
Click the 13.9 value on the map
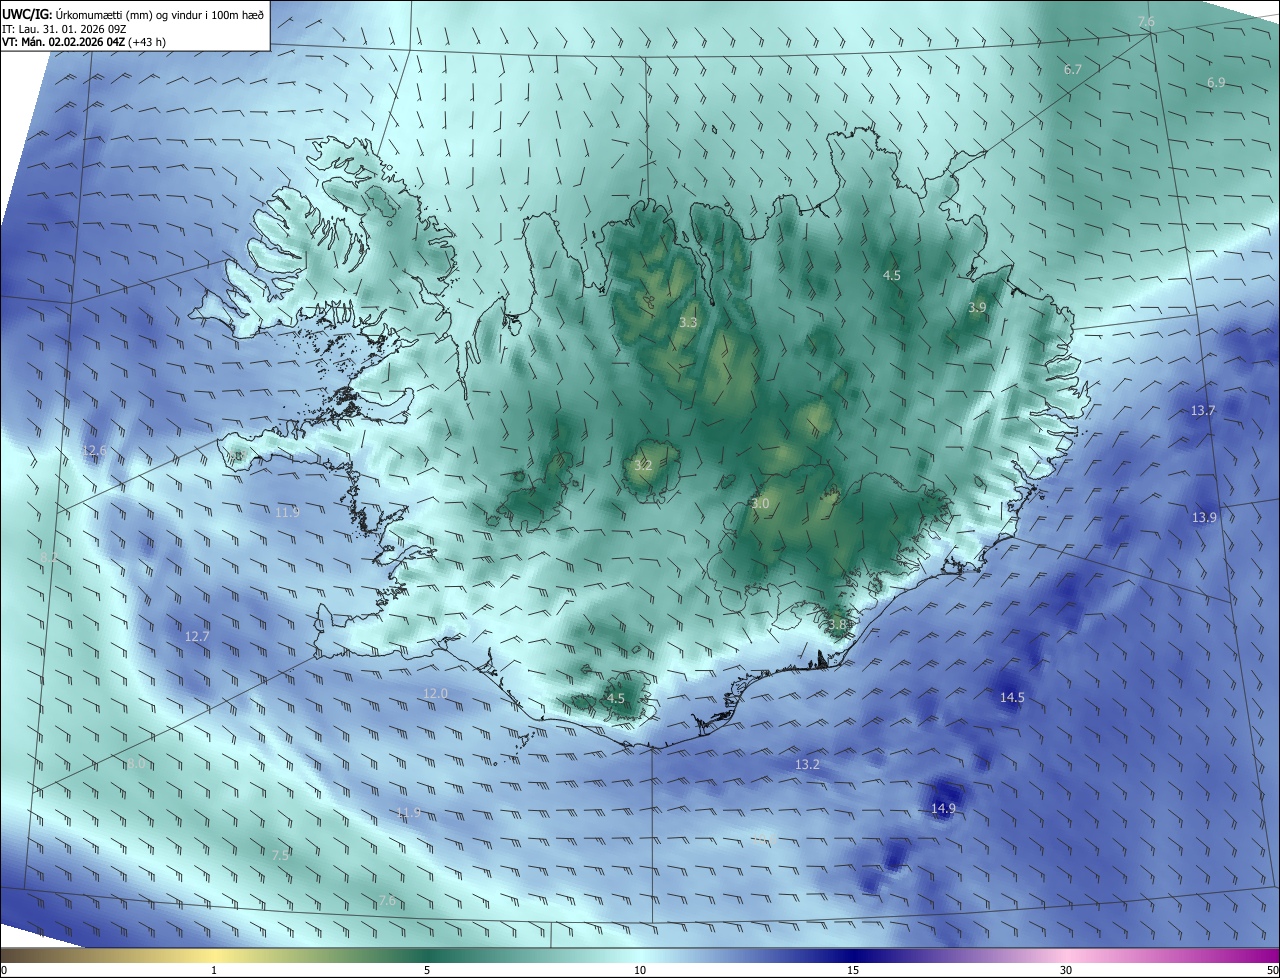1204,517
